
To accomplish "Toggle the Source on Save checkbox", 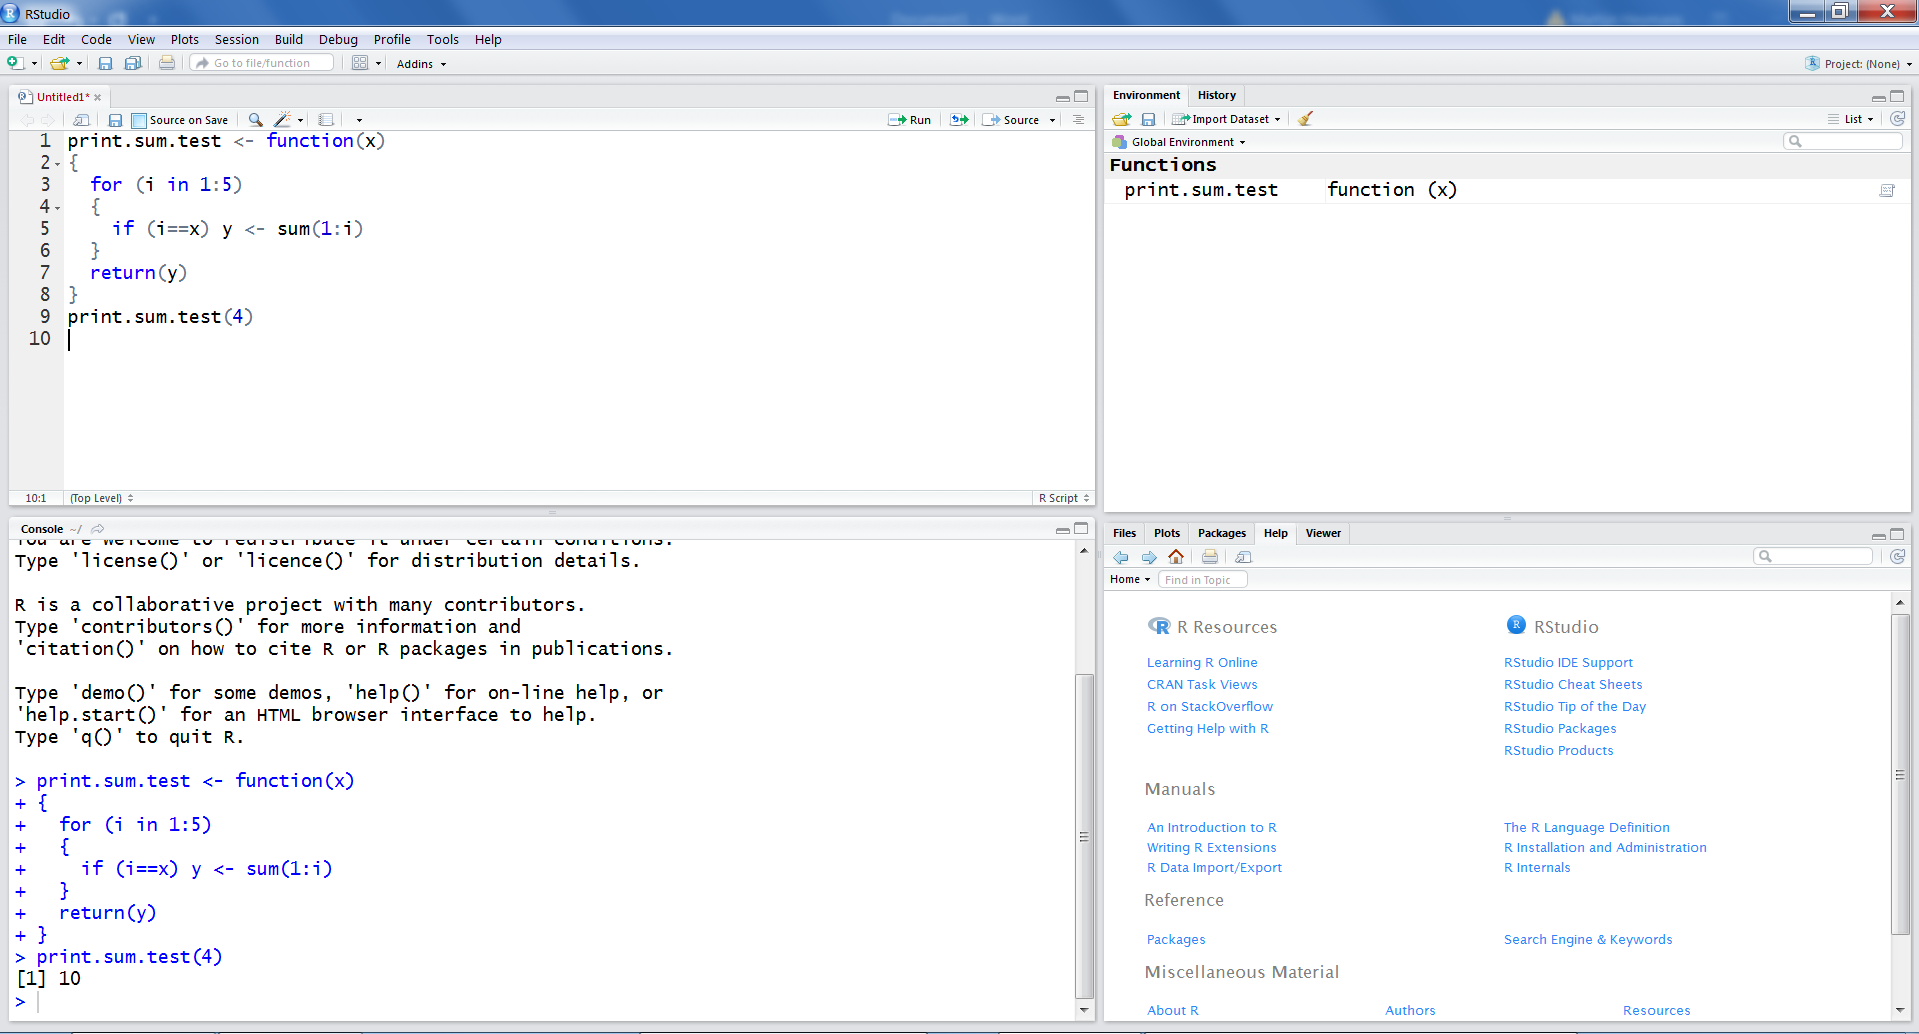I will (139, 120).
